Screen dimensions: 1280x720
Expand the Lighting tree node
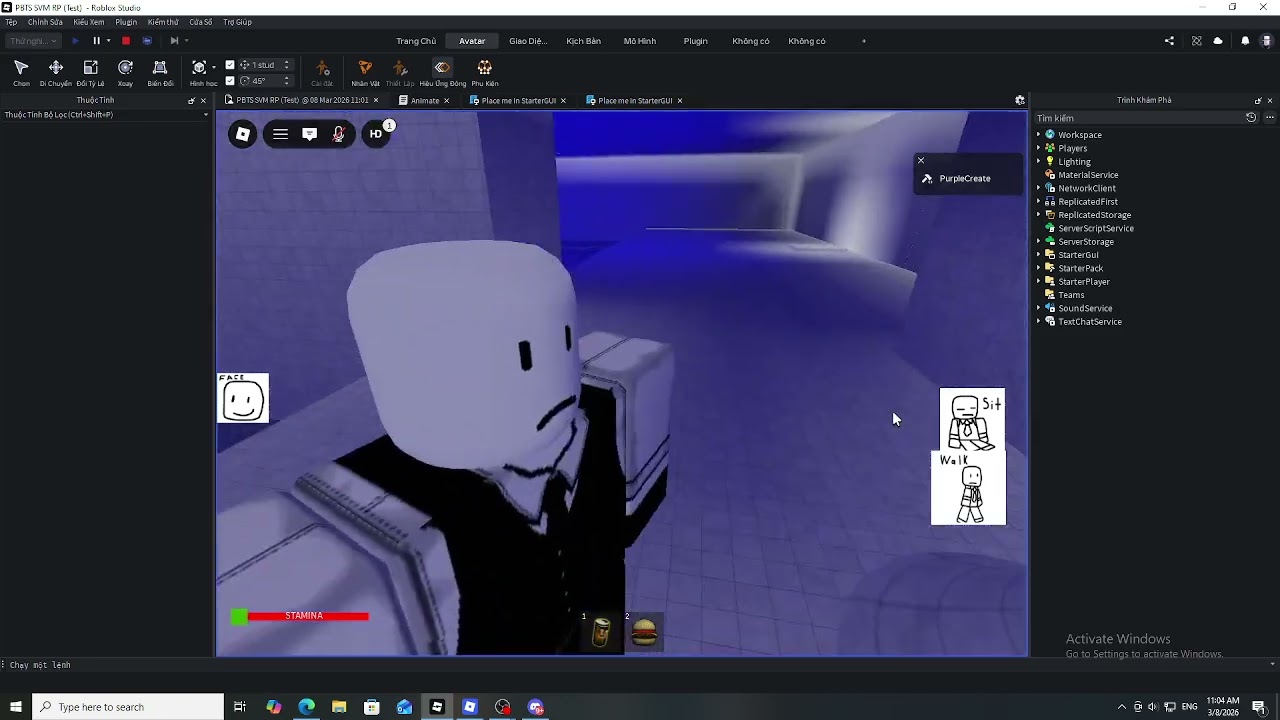coord(1038,162)
